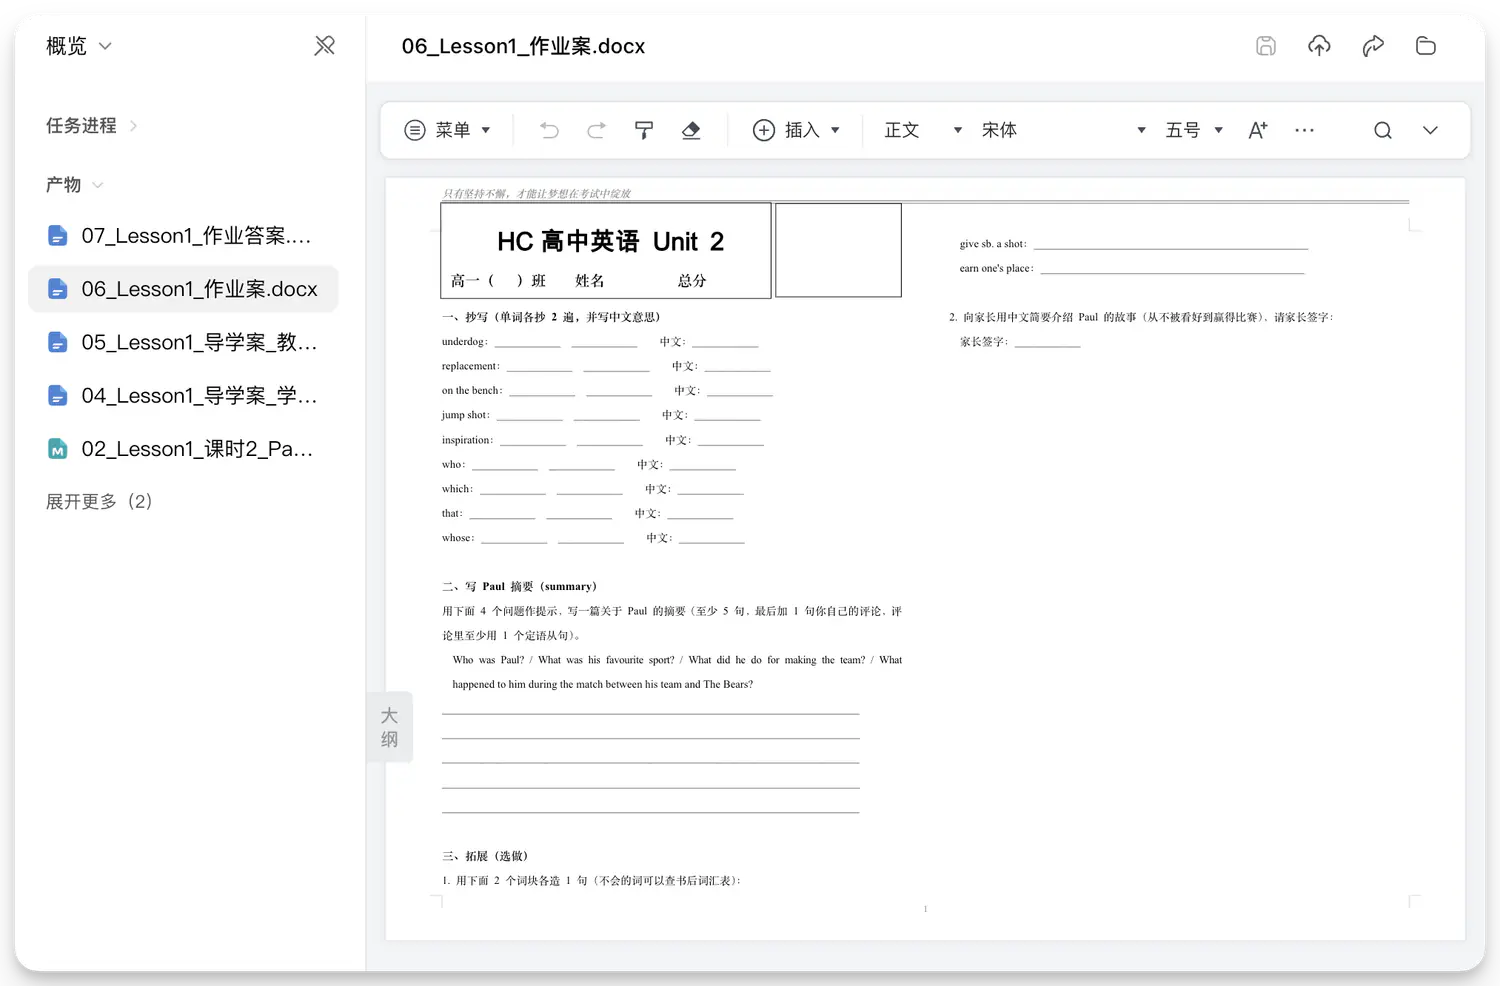Open the 正文 style dropdown
The image size is (1500, 986).
click(923, 130)
